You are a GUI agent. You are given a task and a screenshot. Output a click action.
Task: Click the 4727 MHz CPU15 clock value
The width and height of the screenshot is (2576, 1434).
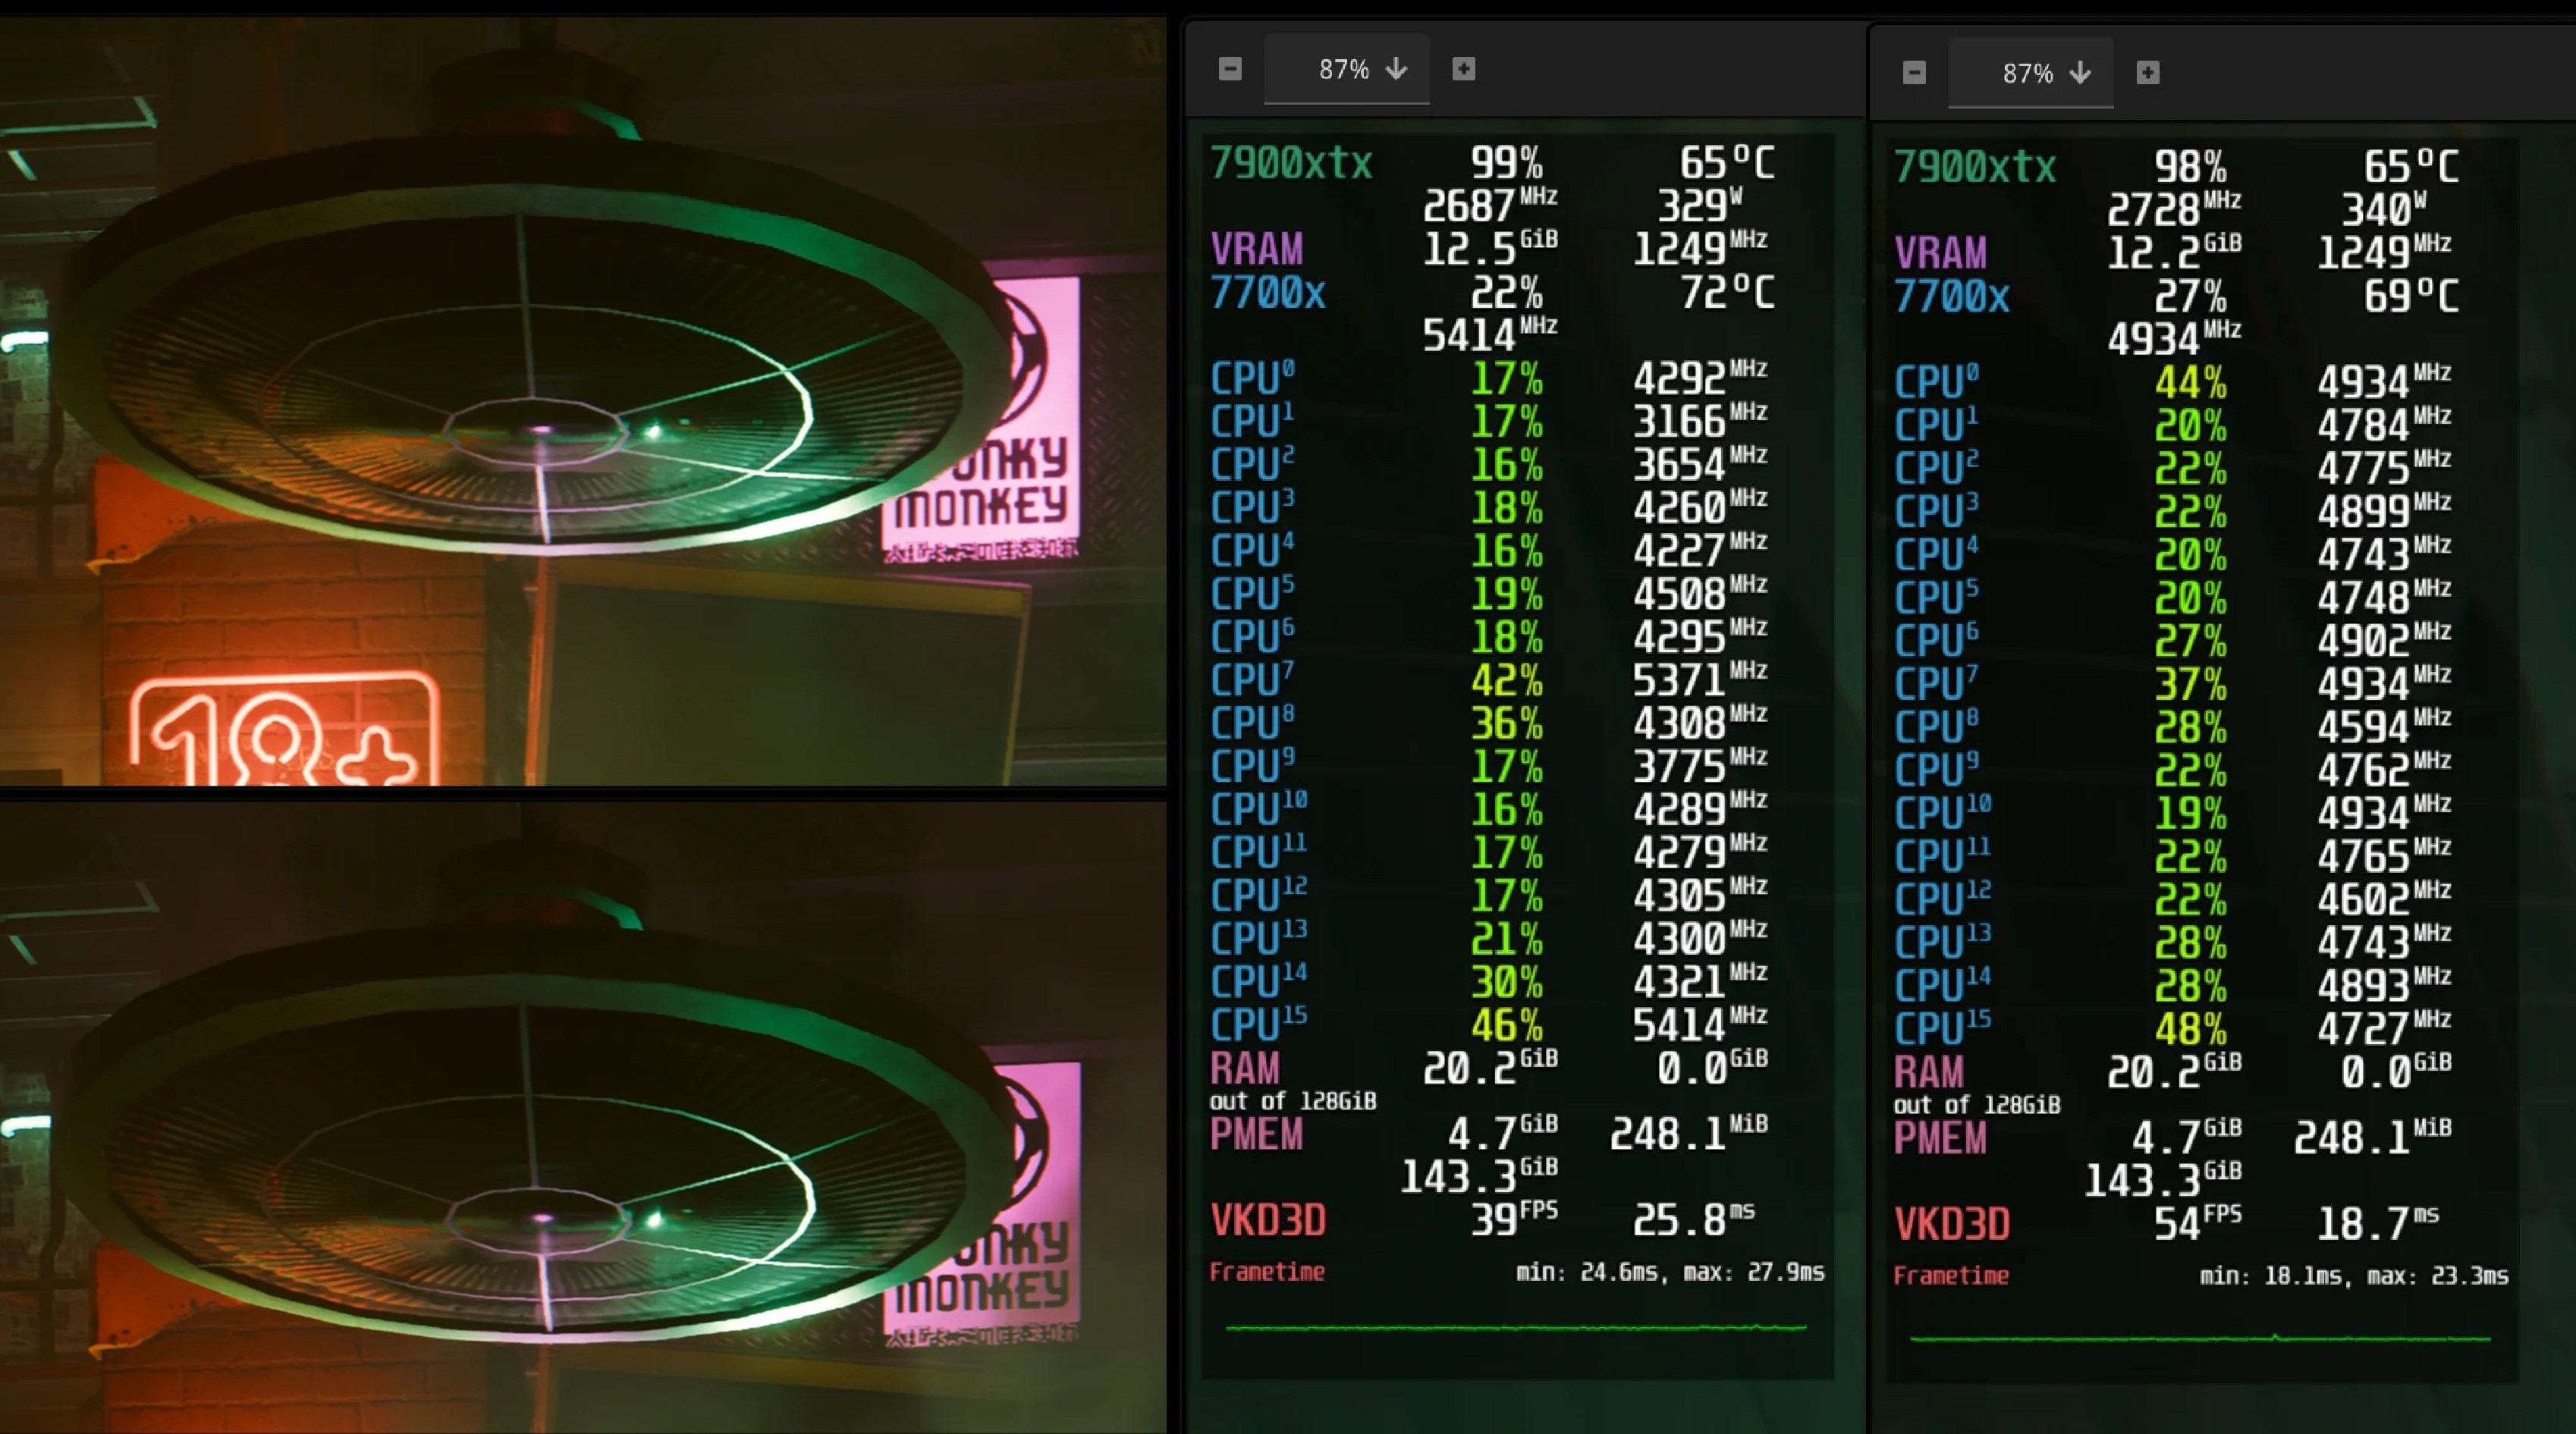[2383, 1028]
